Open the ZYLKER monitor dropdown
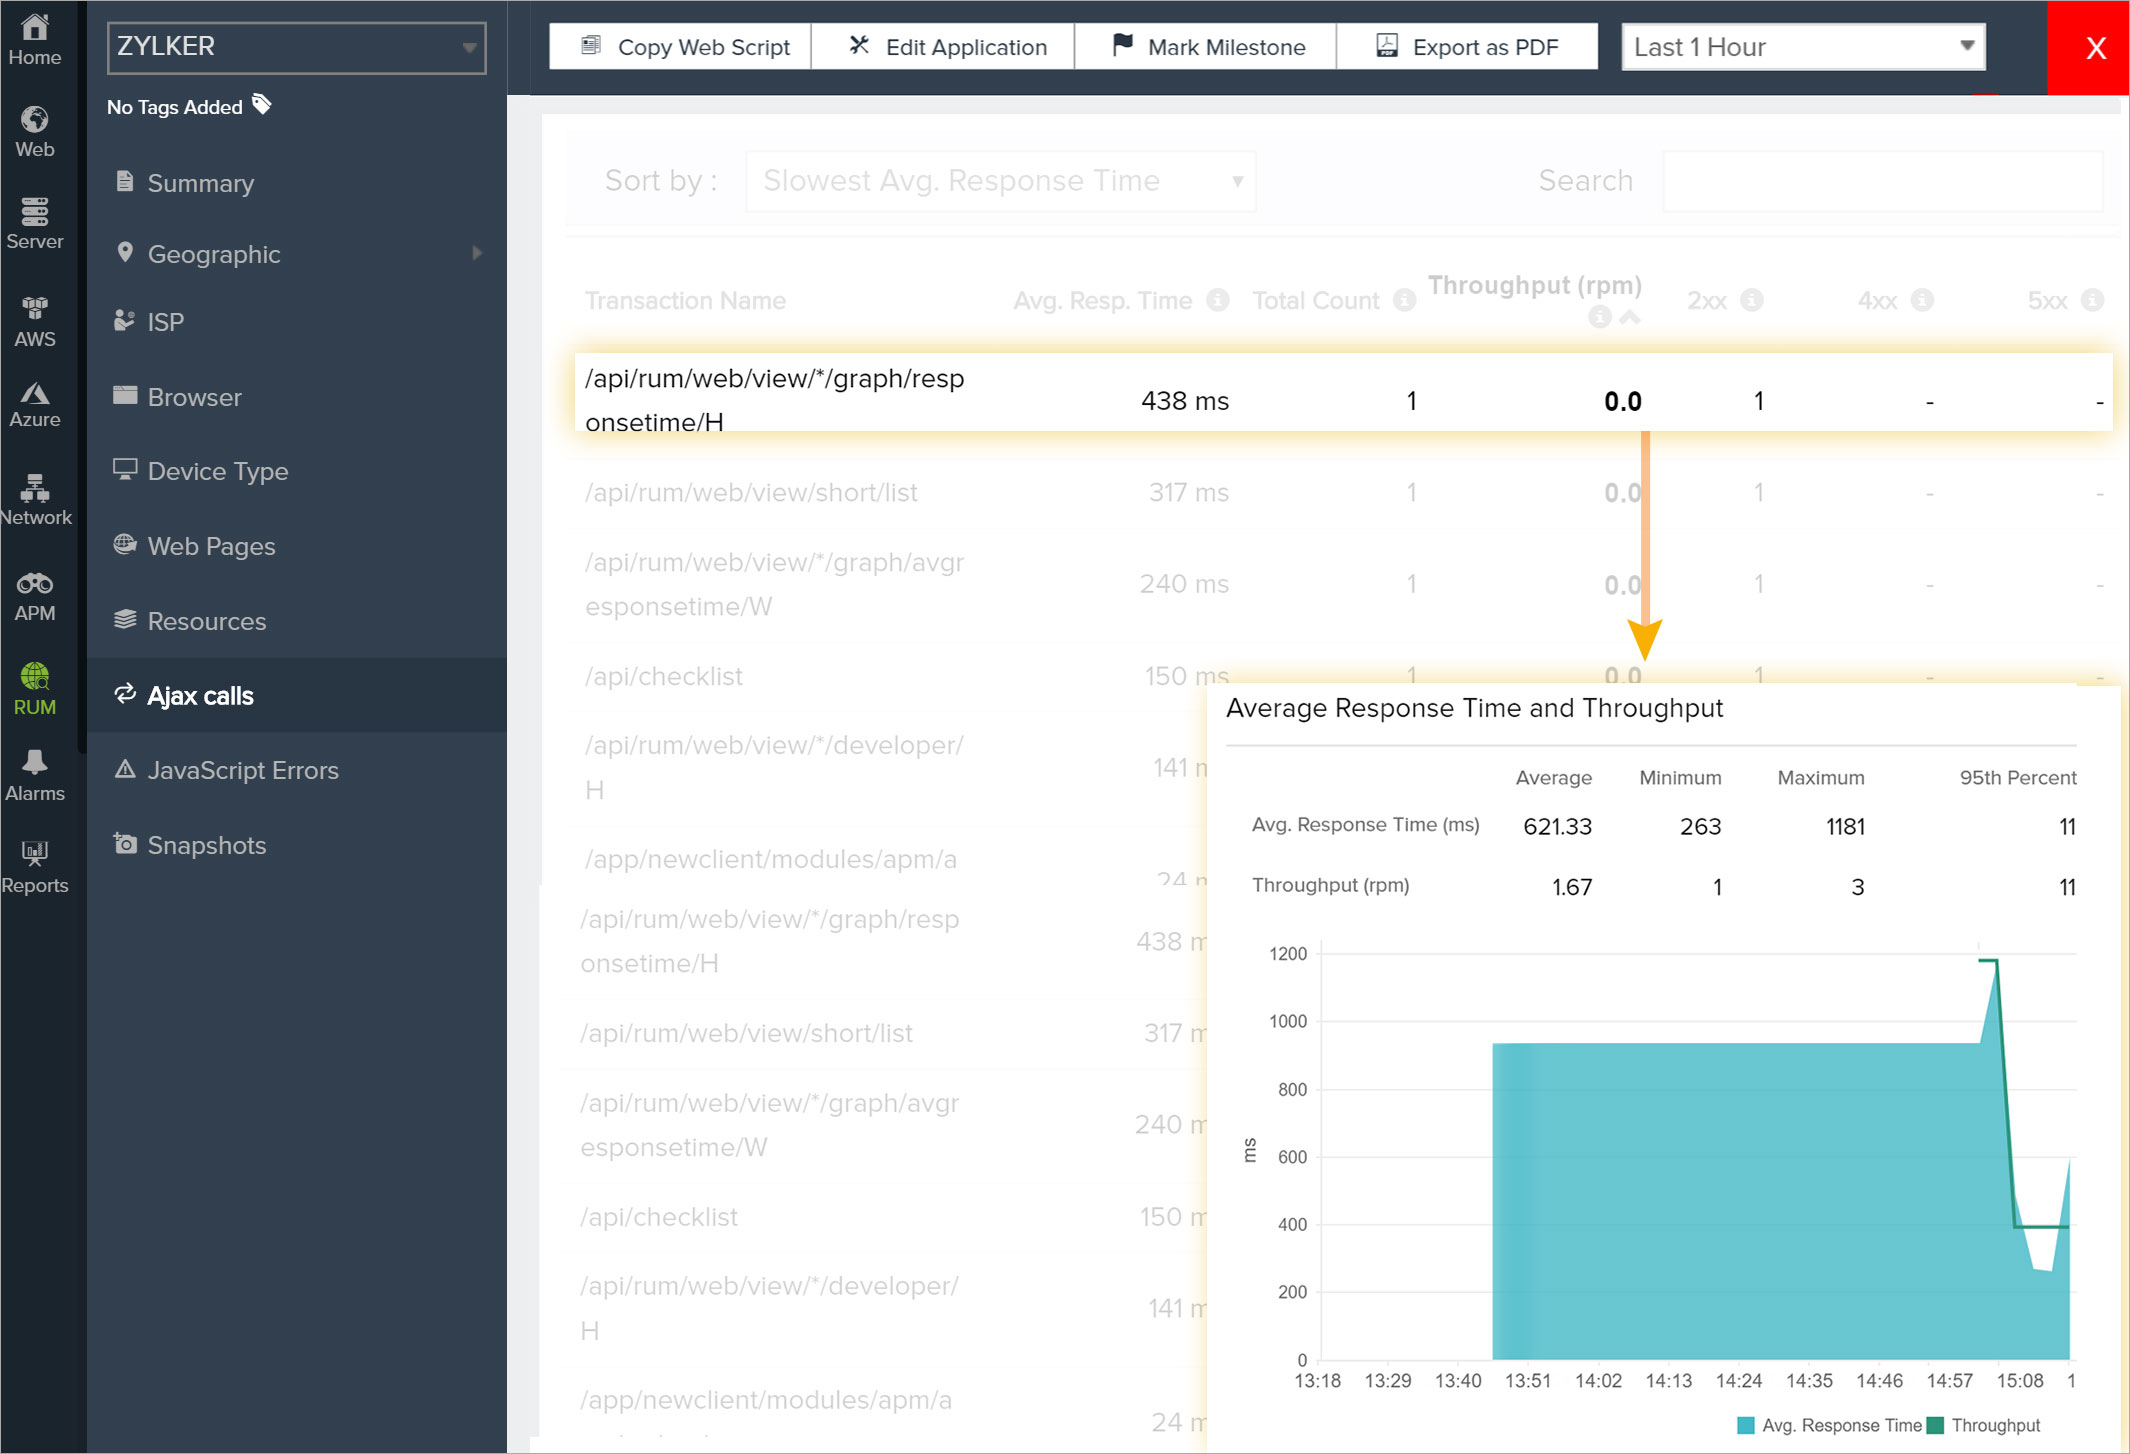This screenshot has height=1454, width=2130. pos(296,47)
